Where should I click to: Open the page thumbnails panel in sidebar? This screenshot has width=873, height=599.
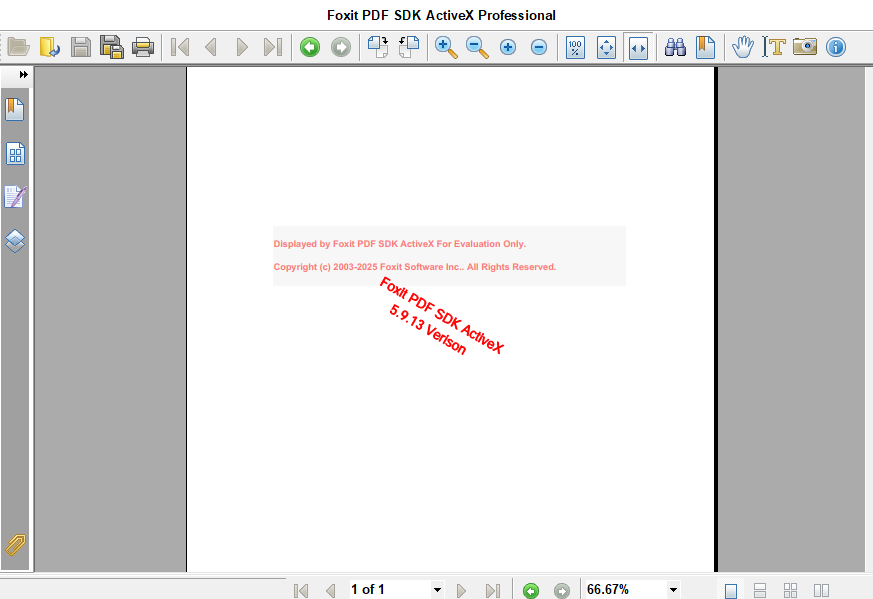(x=15, y=154)
